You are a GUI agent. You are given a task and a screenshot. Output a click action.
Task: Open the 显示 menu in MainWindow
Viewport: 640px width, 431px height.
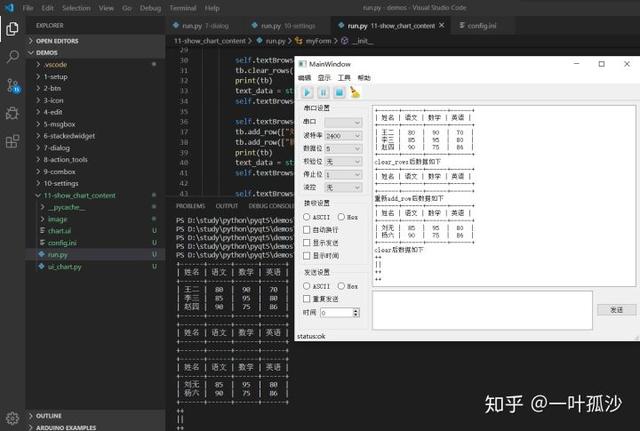coord(324,78)
